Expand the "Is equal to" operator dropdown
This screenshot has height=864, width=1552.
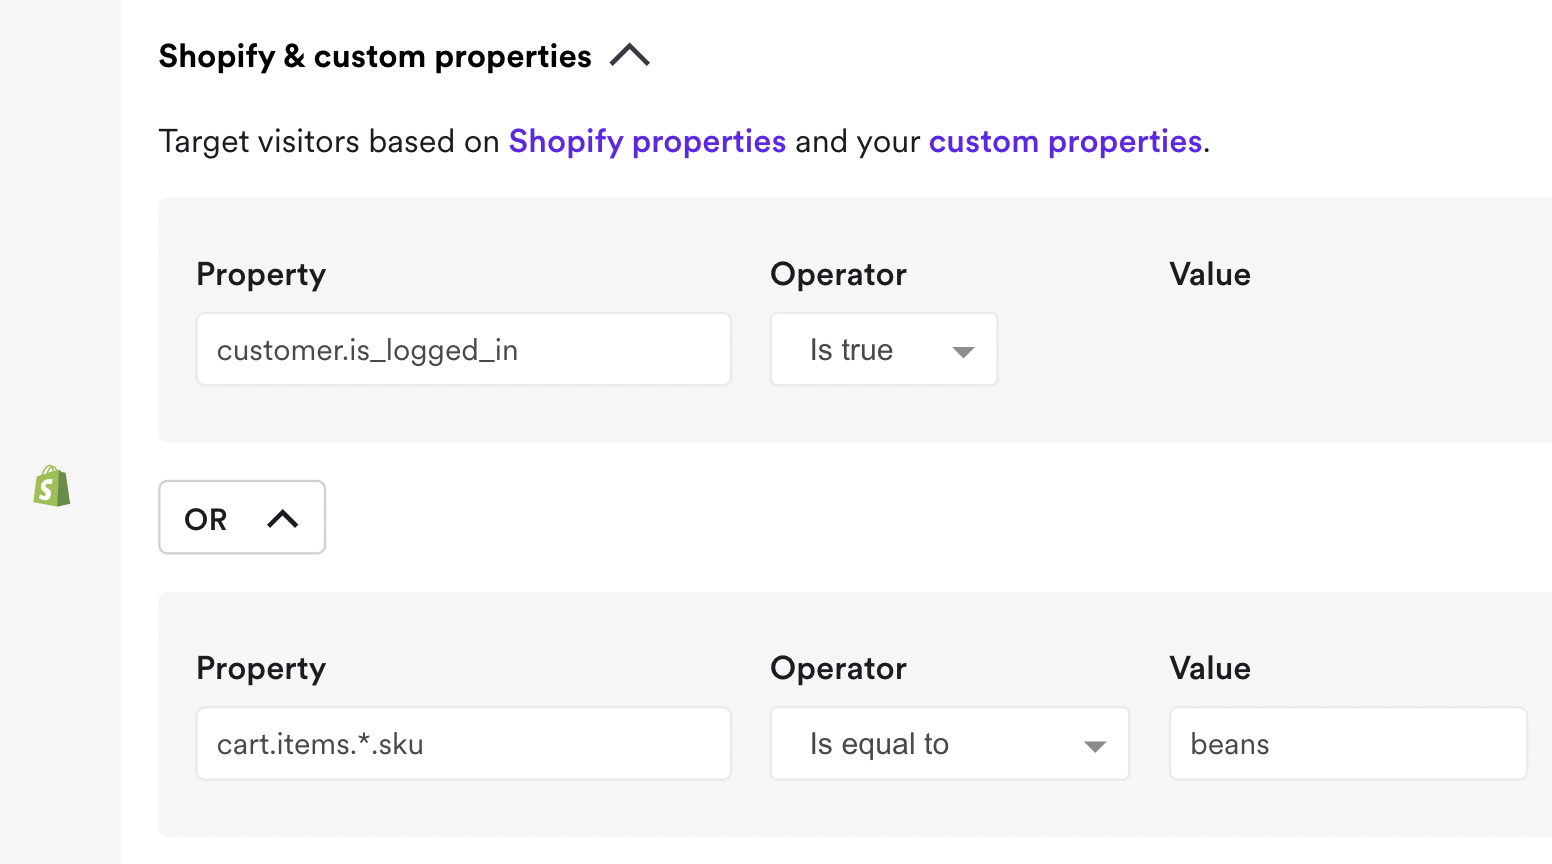coord(949,744)
